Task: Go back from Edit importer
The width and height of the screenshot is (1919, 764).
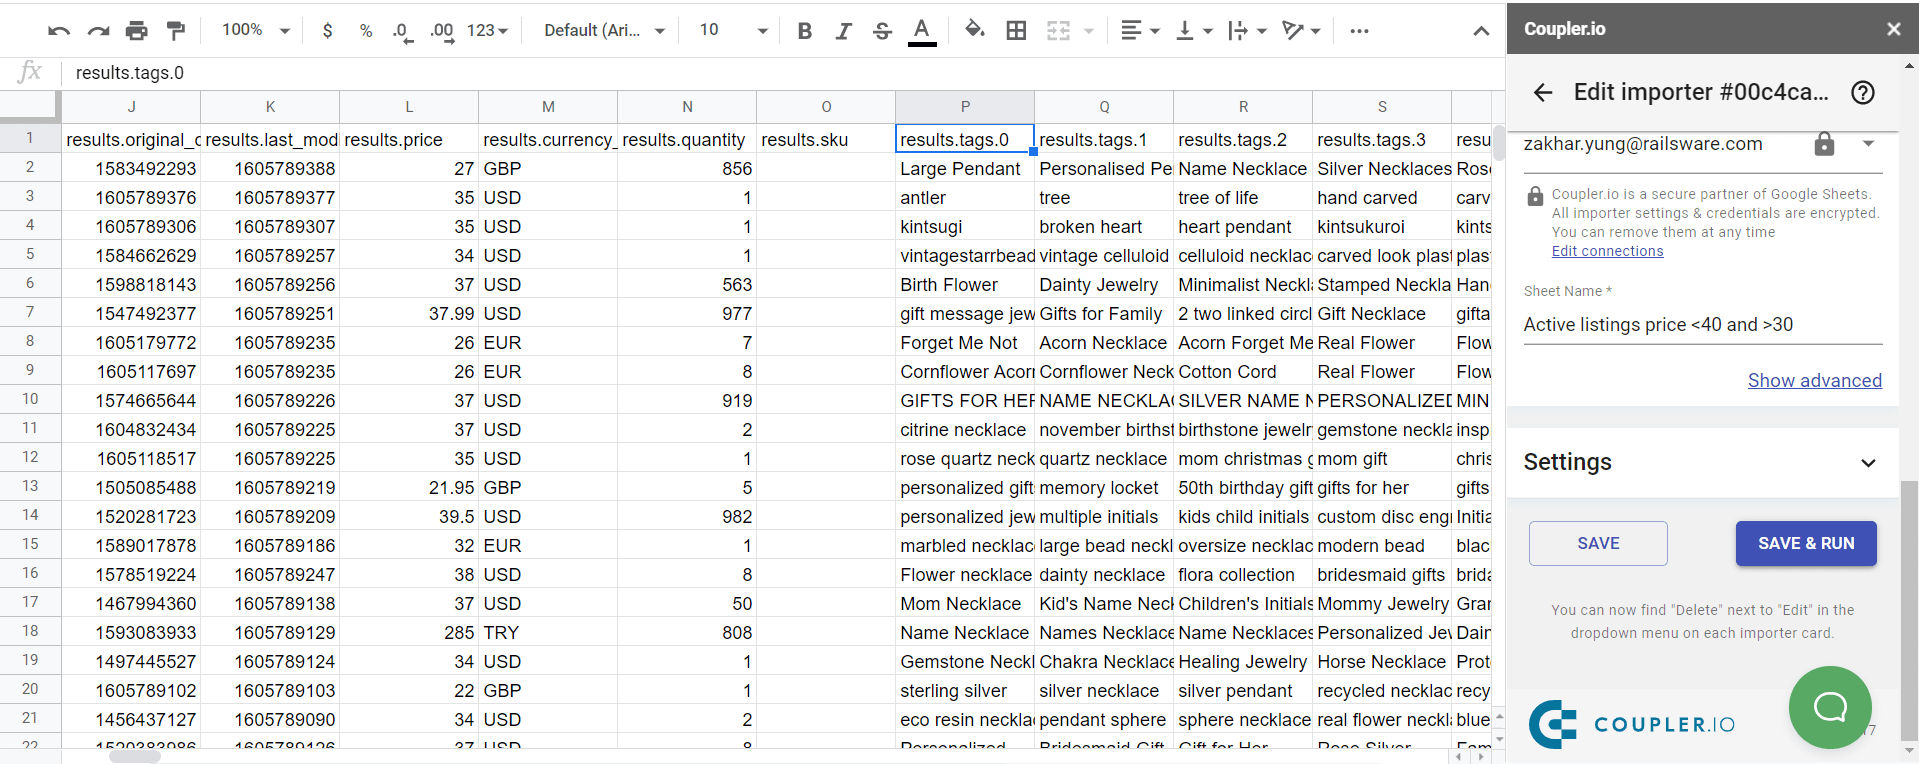Action: tap(1543, 93)
